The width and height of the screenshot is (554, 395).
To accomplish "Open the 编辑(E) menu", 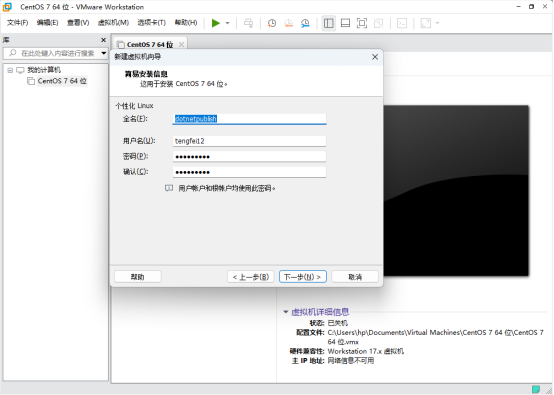I will point(47,23).
